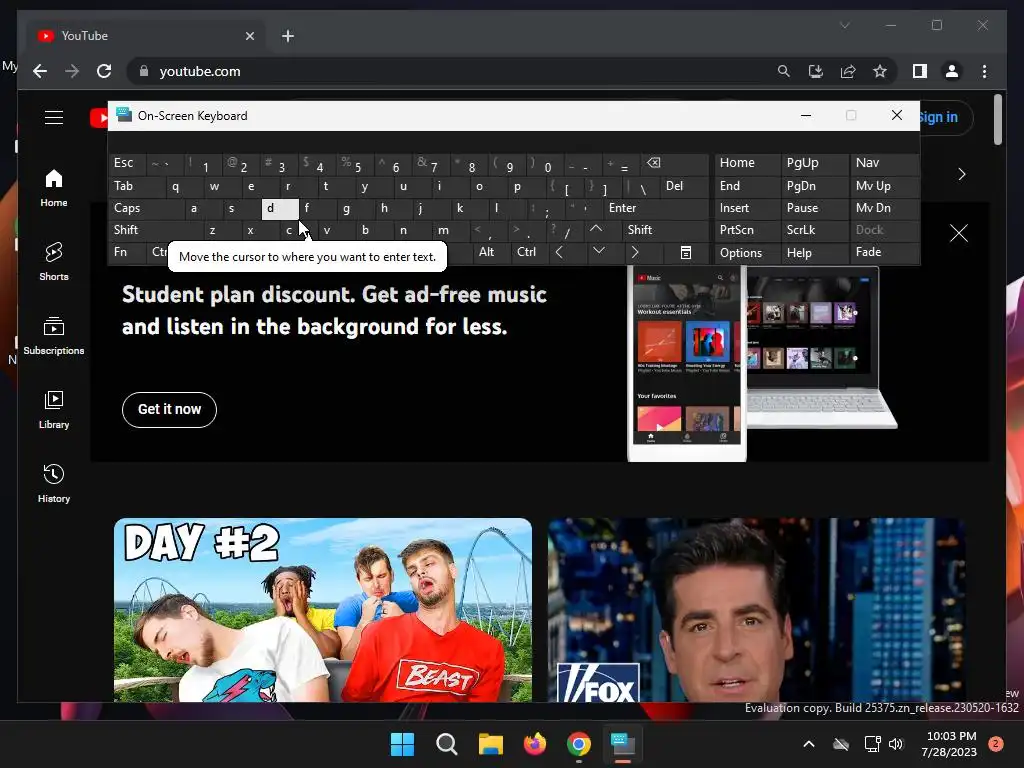Screen dimensions: 1024x768
Task: Click the Tab key on keyboard
Action: pos(136,186)
